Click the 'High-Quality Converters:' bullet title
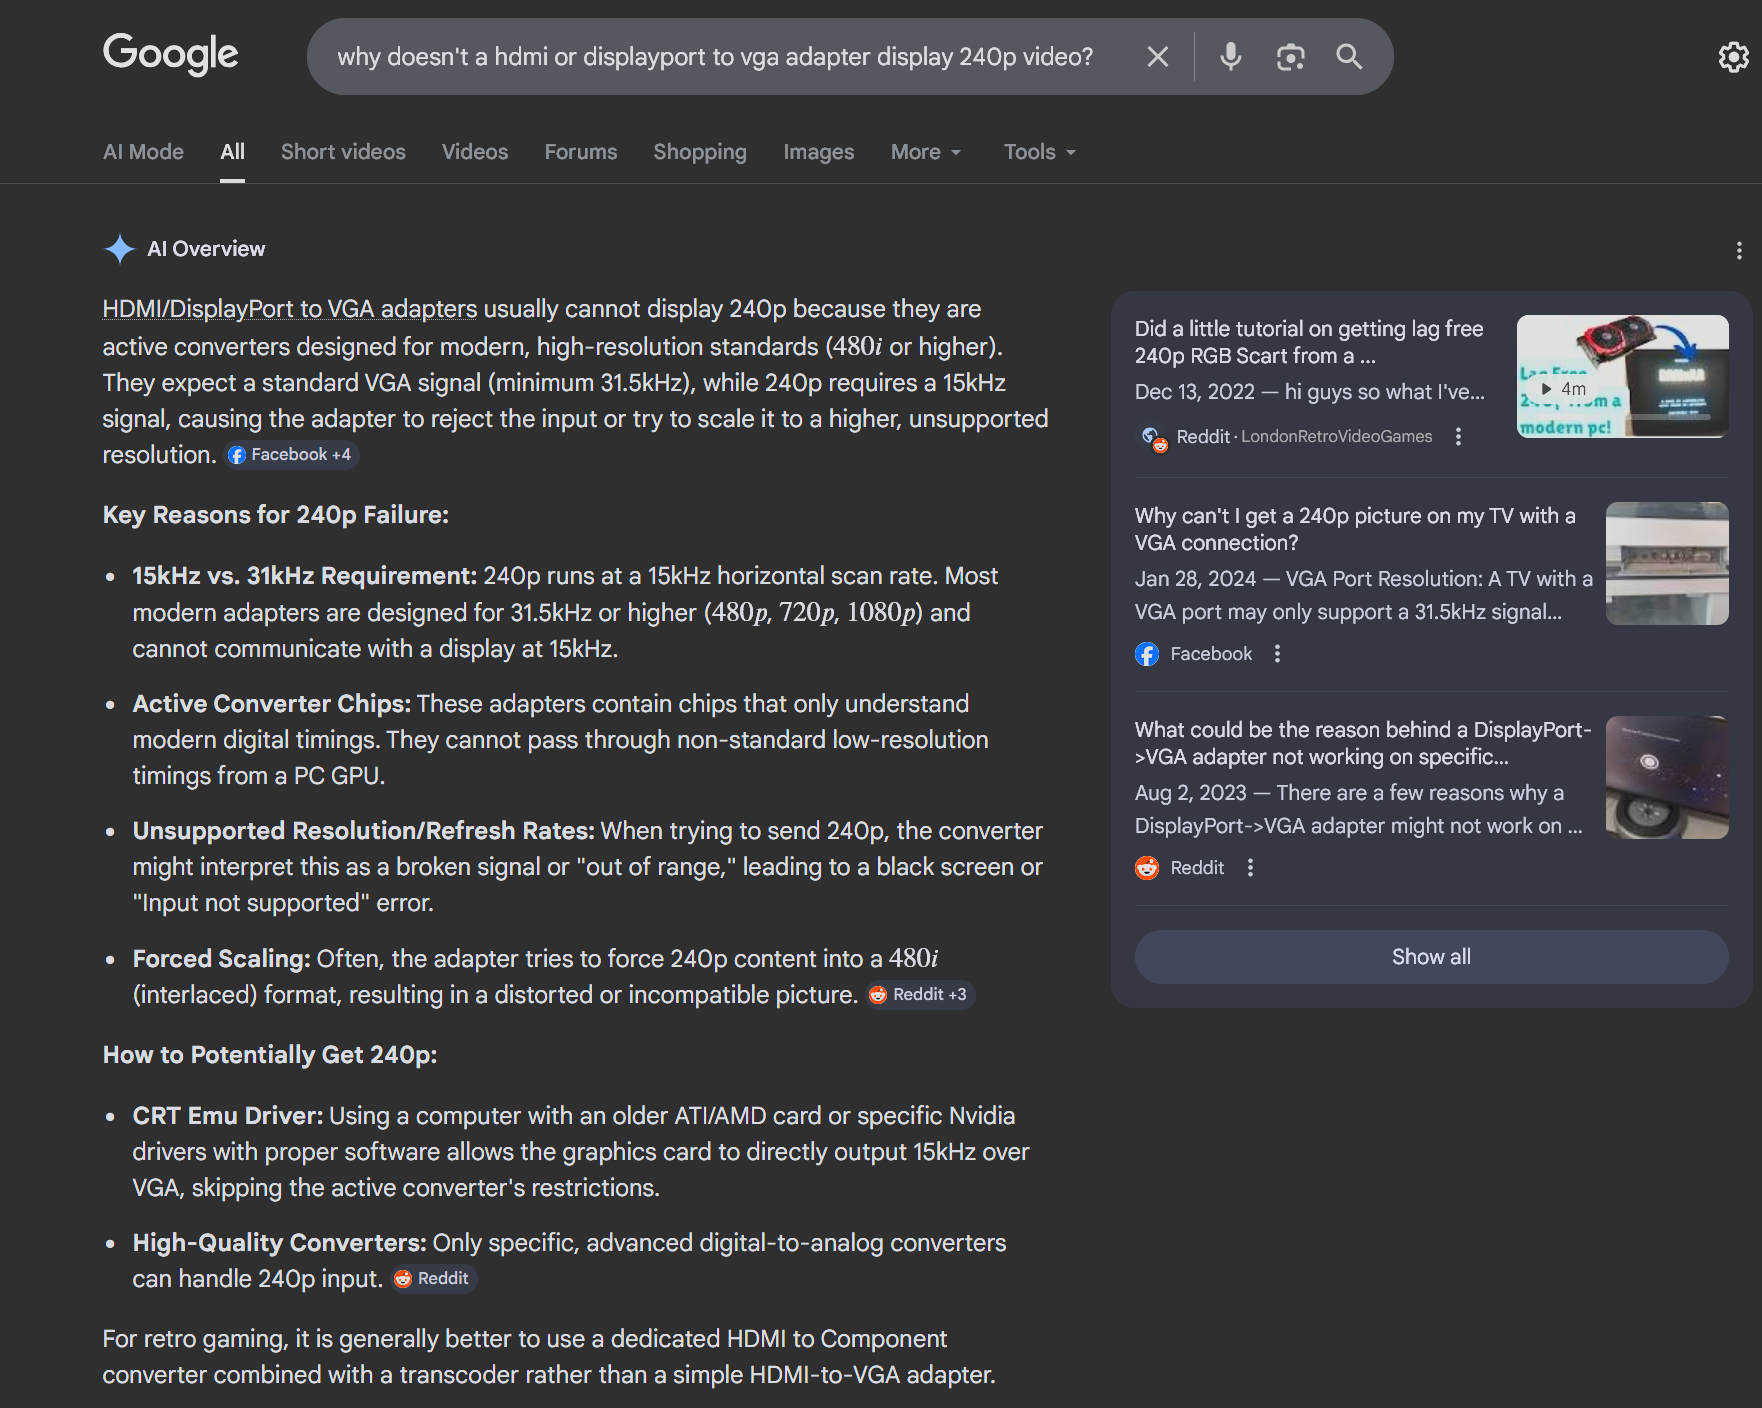The height and width of the screenshot is (1408, 1762). [x=280, y=1243]
